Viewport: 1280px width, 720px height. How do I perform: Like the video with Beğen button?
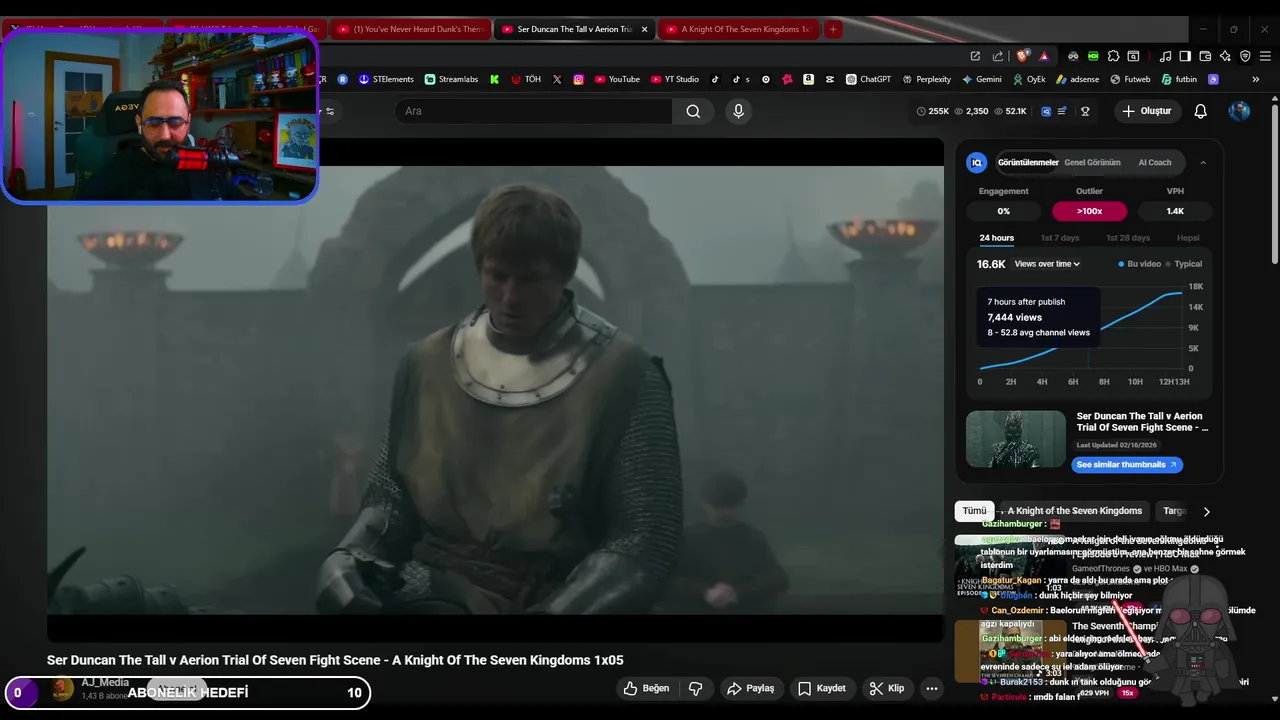point(646,688)
